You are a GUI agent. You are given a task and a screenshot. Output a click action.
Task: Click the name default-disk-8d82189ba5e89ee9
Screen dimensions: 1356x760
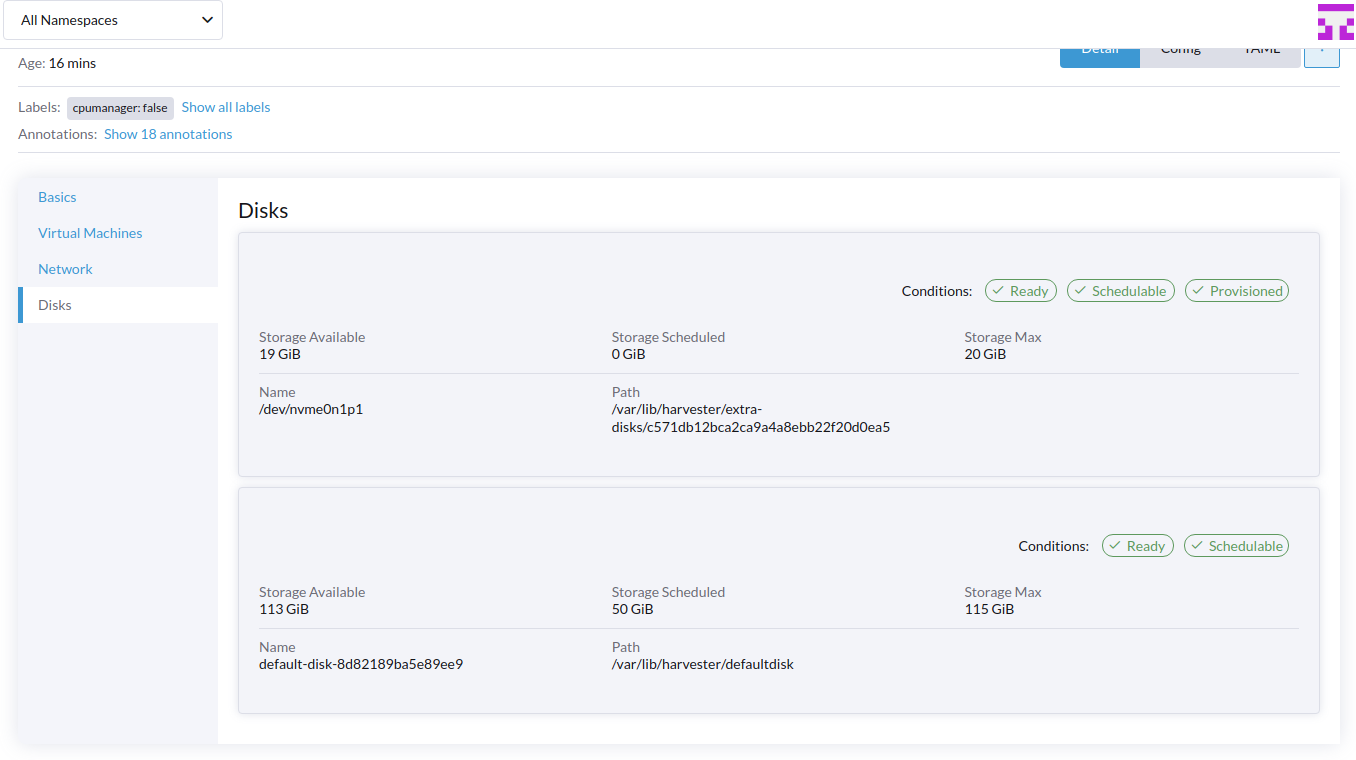point(361,664)
